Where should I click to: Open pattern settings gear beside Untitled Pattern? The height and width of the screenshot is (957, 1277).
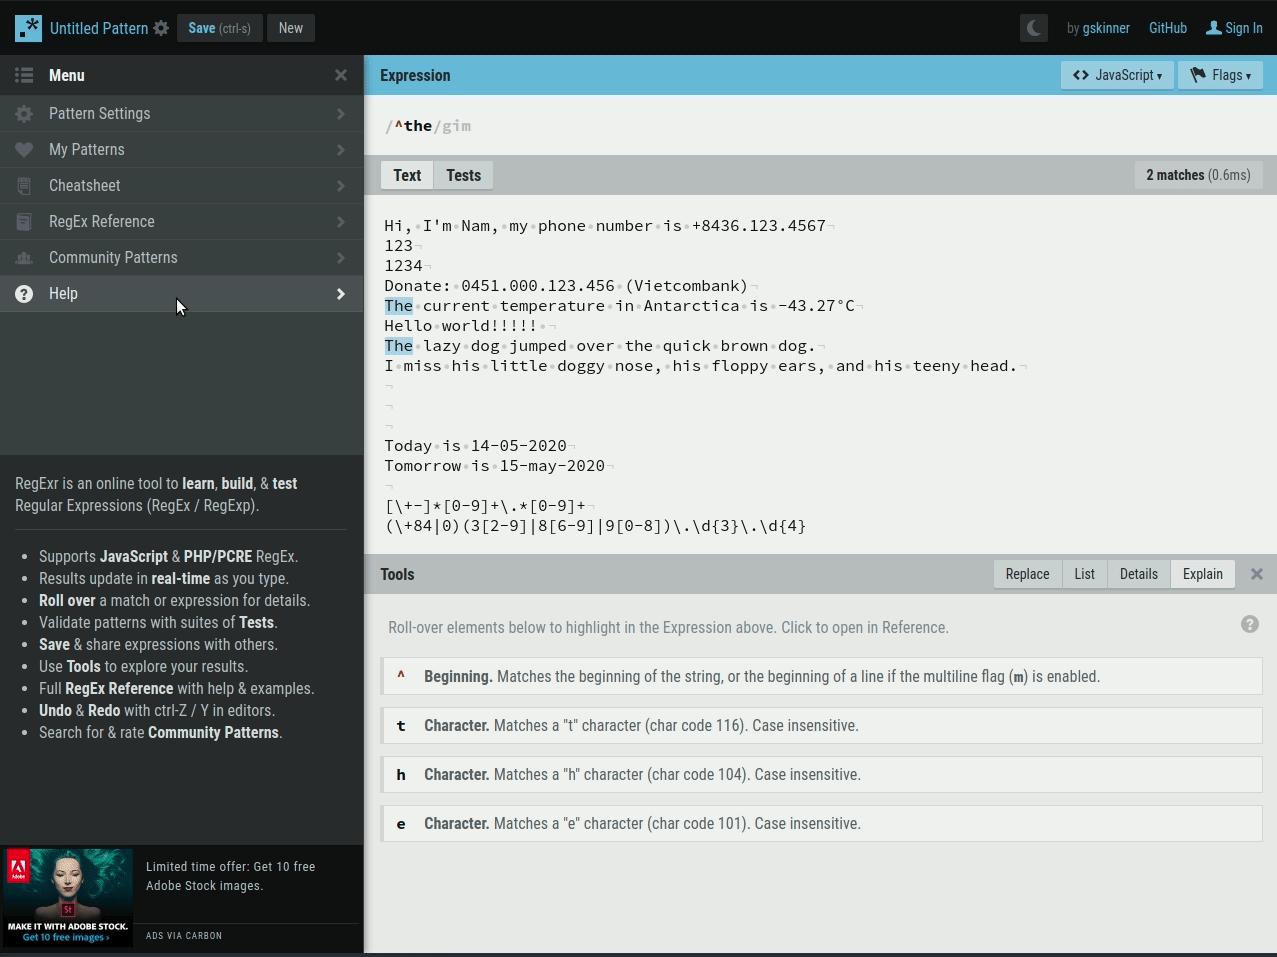[161, 28]
